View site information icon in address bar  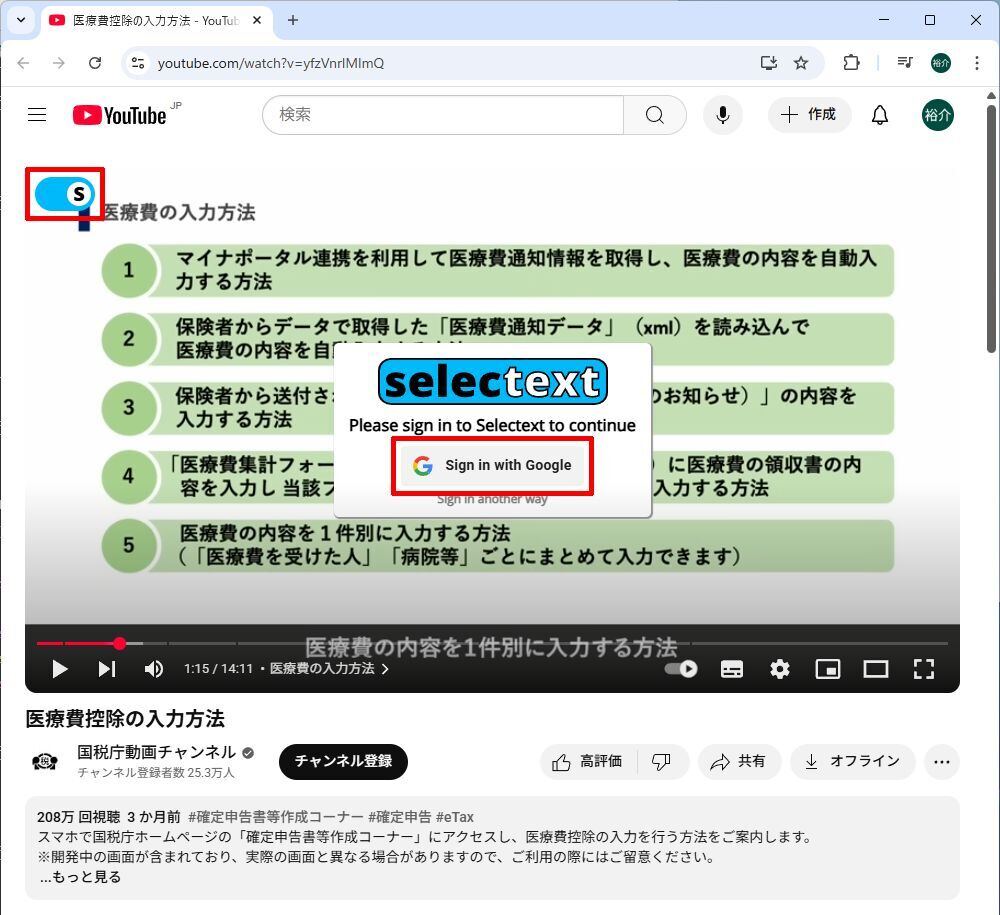click(x=138, y=62)
